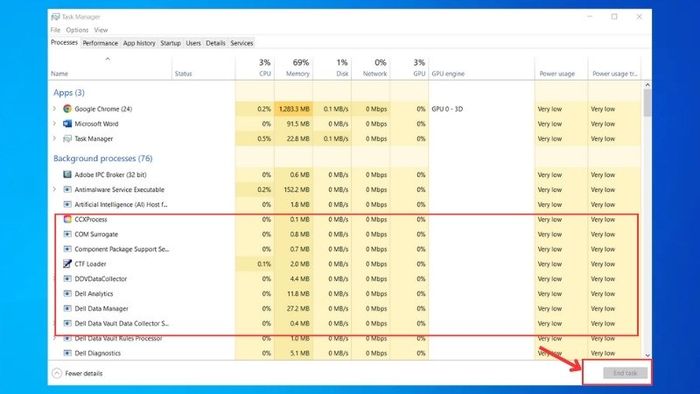Click the Task Manager title bar icon

tap(55, 17)
